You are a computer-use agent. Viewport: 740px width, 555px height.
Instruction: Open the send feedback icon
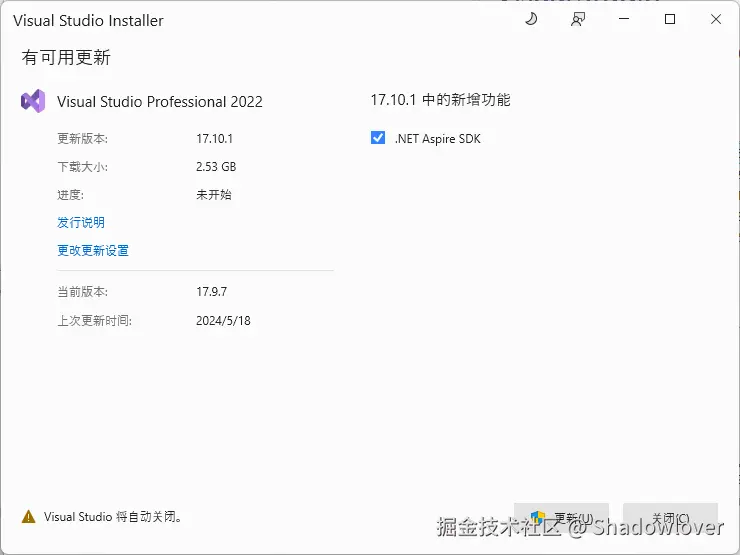click(x=578, y=19)
